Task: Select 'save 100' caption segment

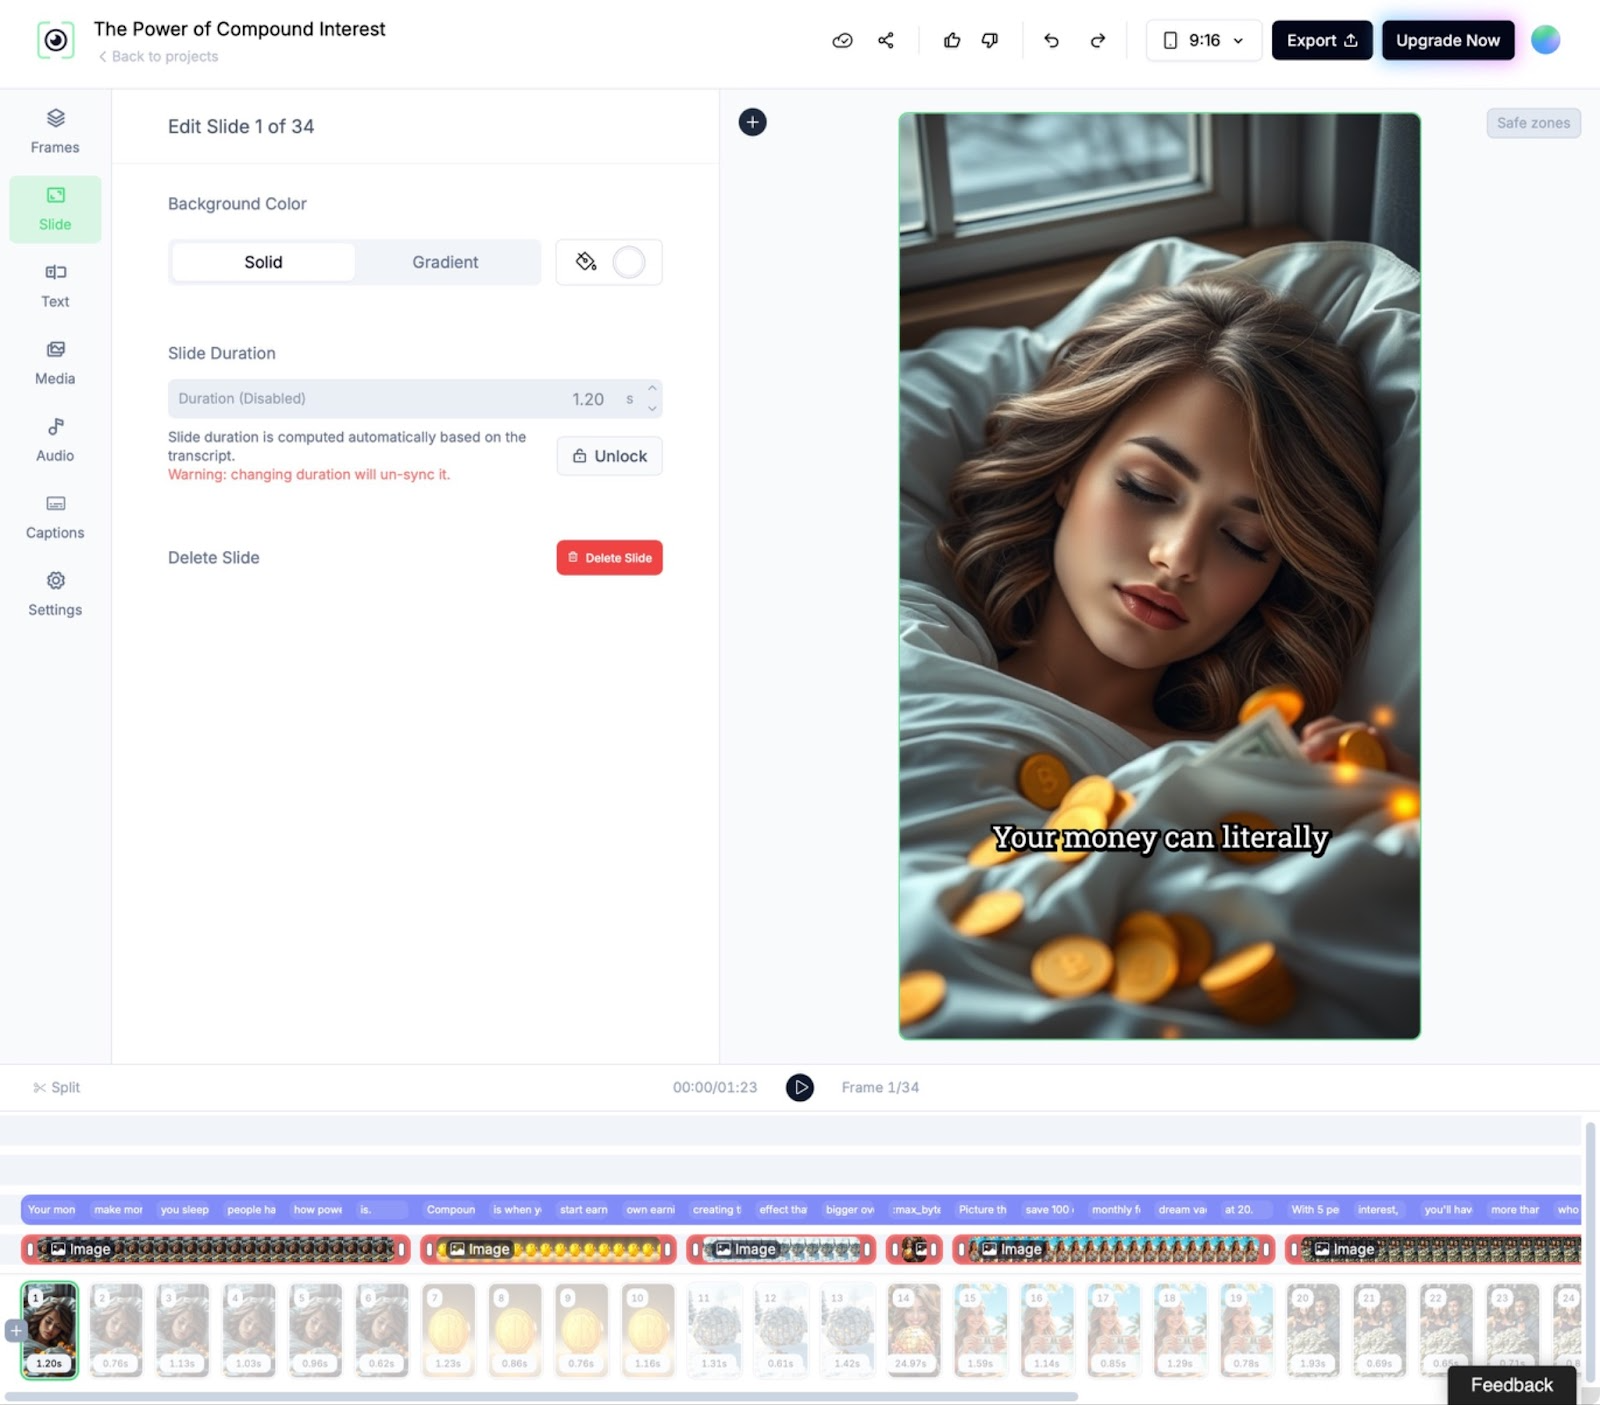Action: coord(1050,1210)
